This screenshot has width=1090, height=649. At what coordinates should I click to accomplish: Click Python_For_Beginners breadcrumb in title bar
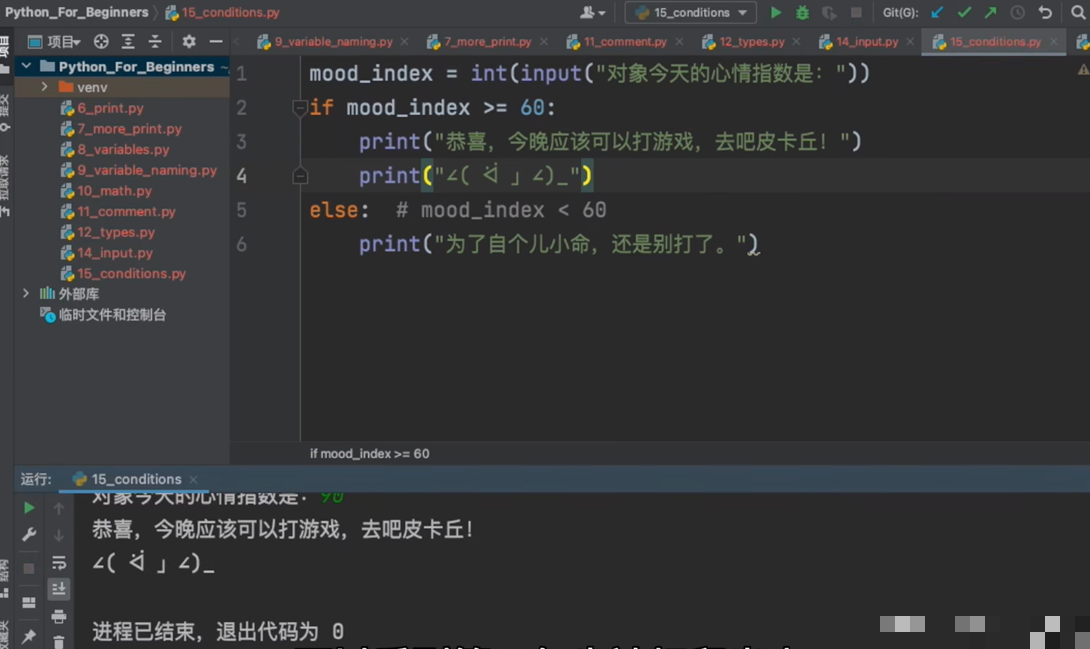point(76,13)
